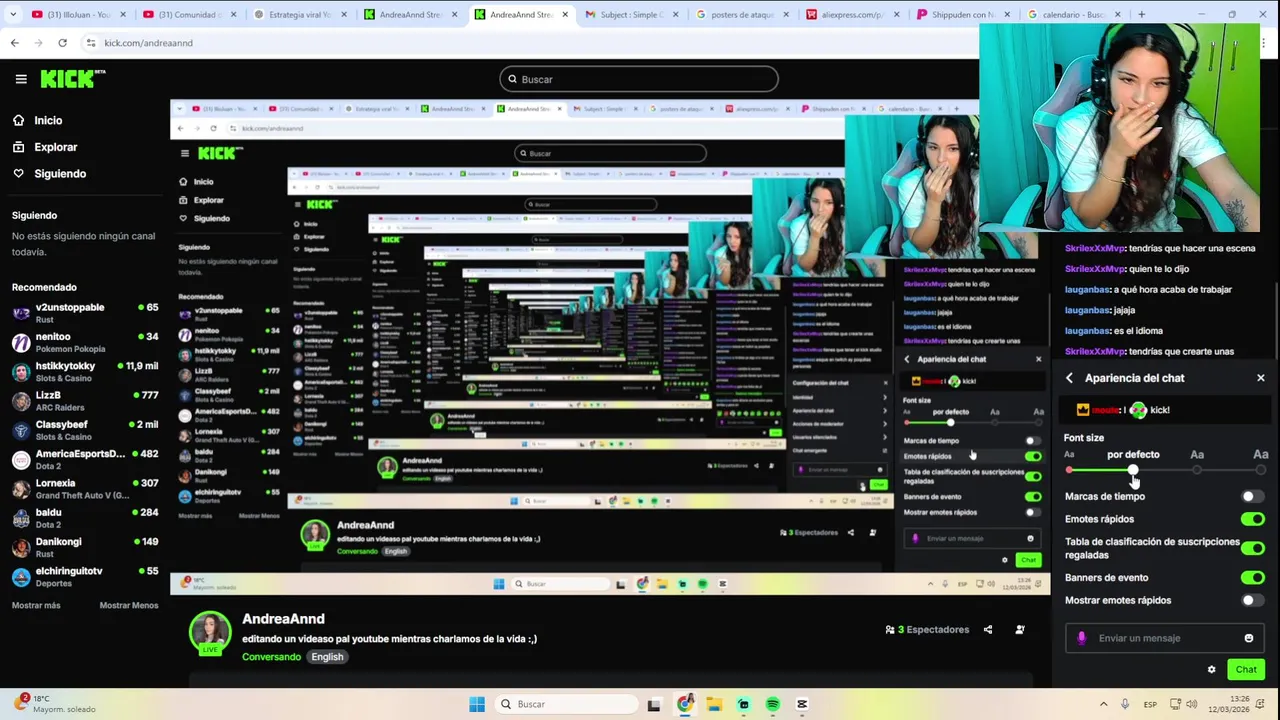Click the Conversando category tag
The image size is (1280, 720).
271,657
